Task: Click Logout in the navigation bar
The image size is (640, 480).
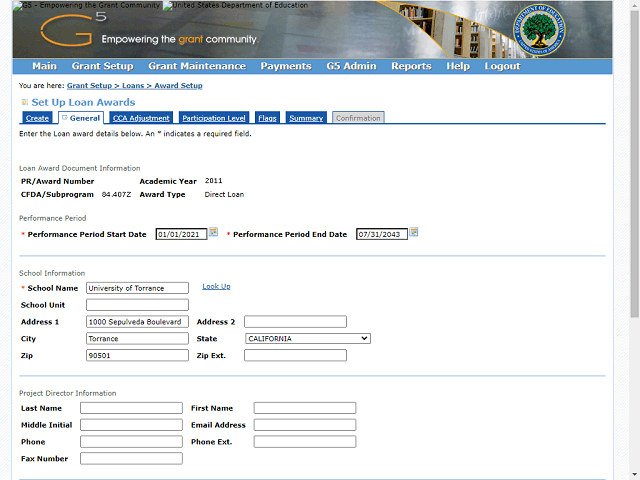Action: 502,66
